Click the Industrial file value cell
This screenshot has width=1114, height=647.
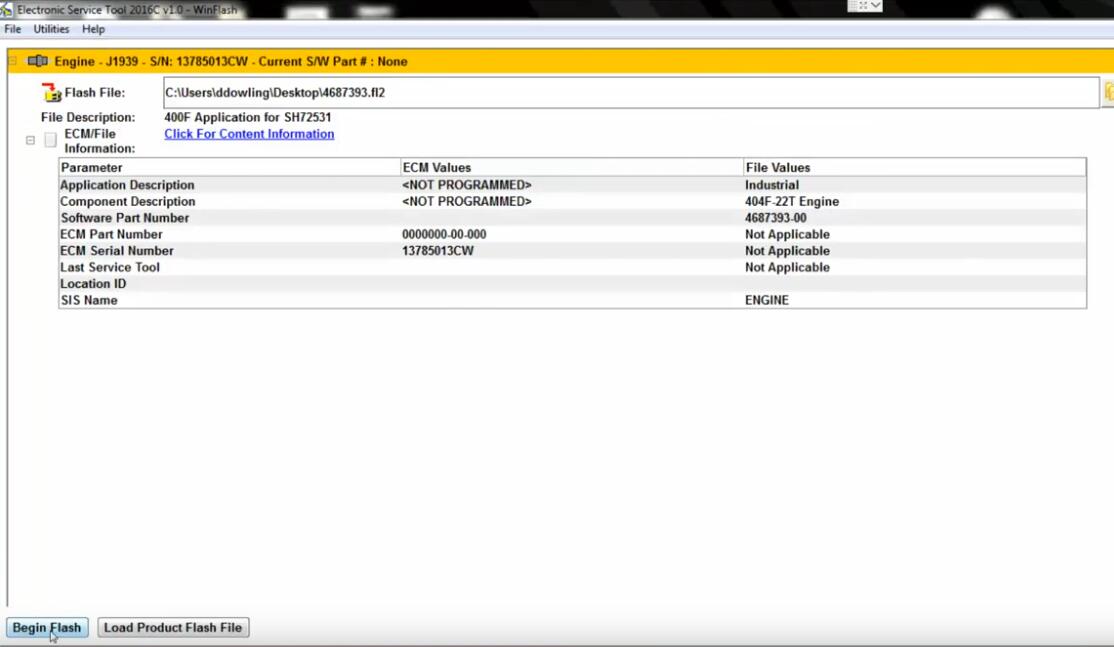point(772,185)
